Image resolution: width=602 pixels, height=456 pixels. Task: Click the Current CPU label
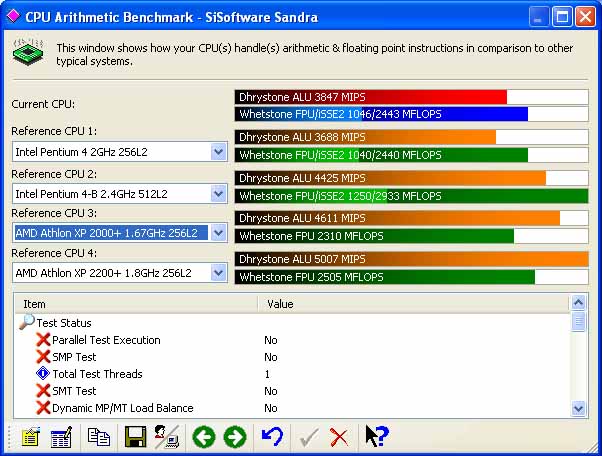43,104
